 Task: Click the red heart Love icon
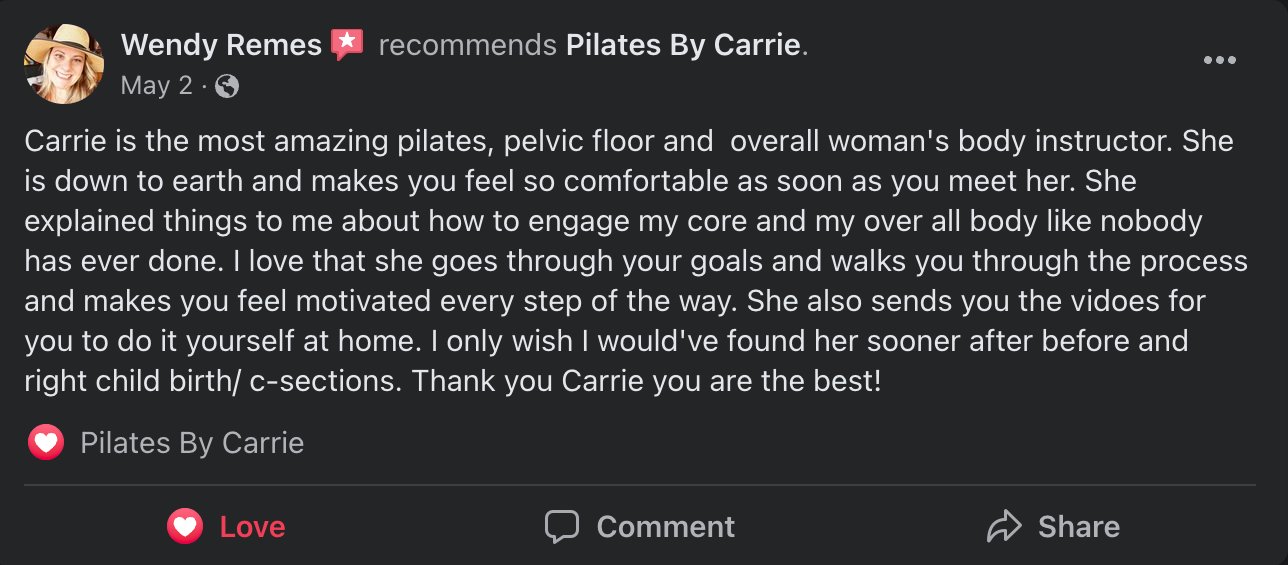[x=185, y=526]
